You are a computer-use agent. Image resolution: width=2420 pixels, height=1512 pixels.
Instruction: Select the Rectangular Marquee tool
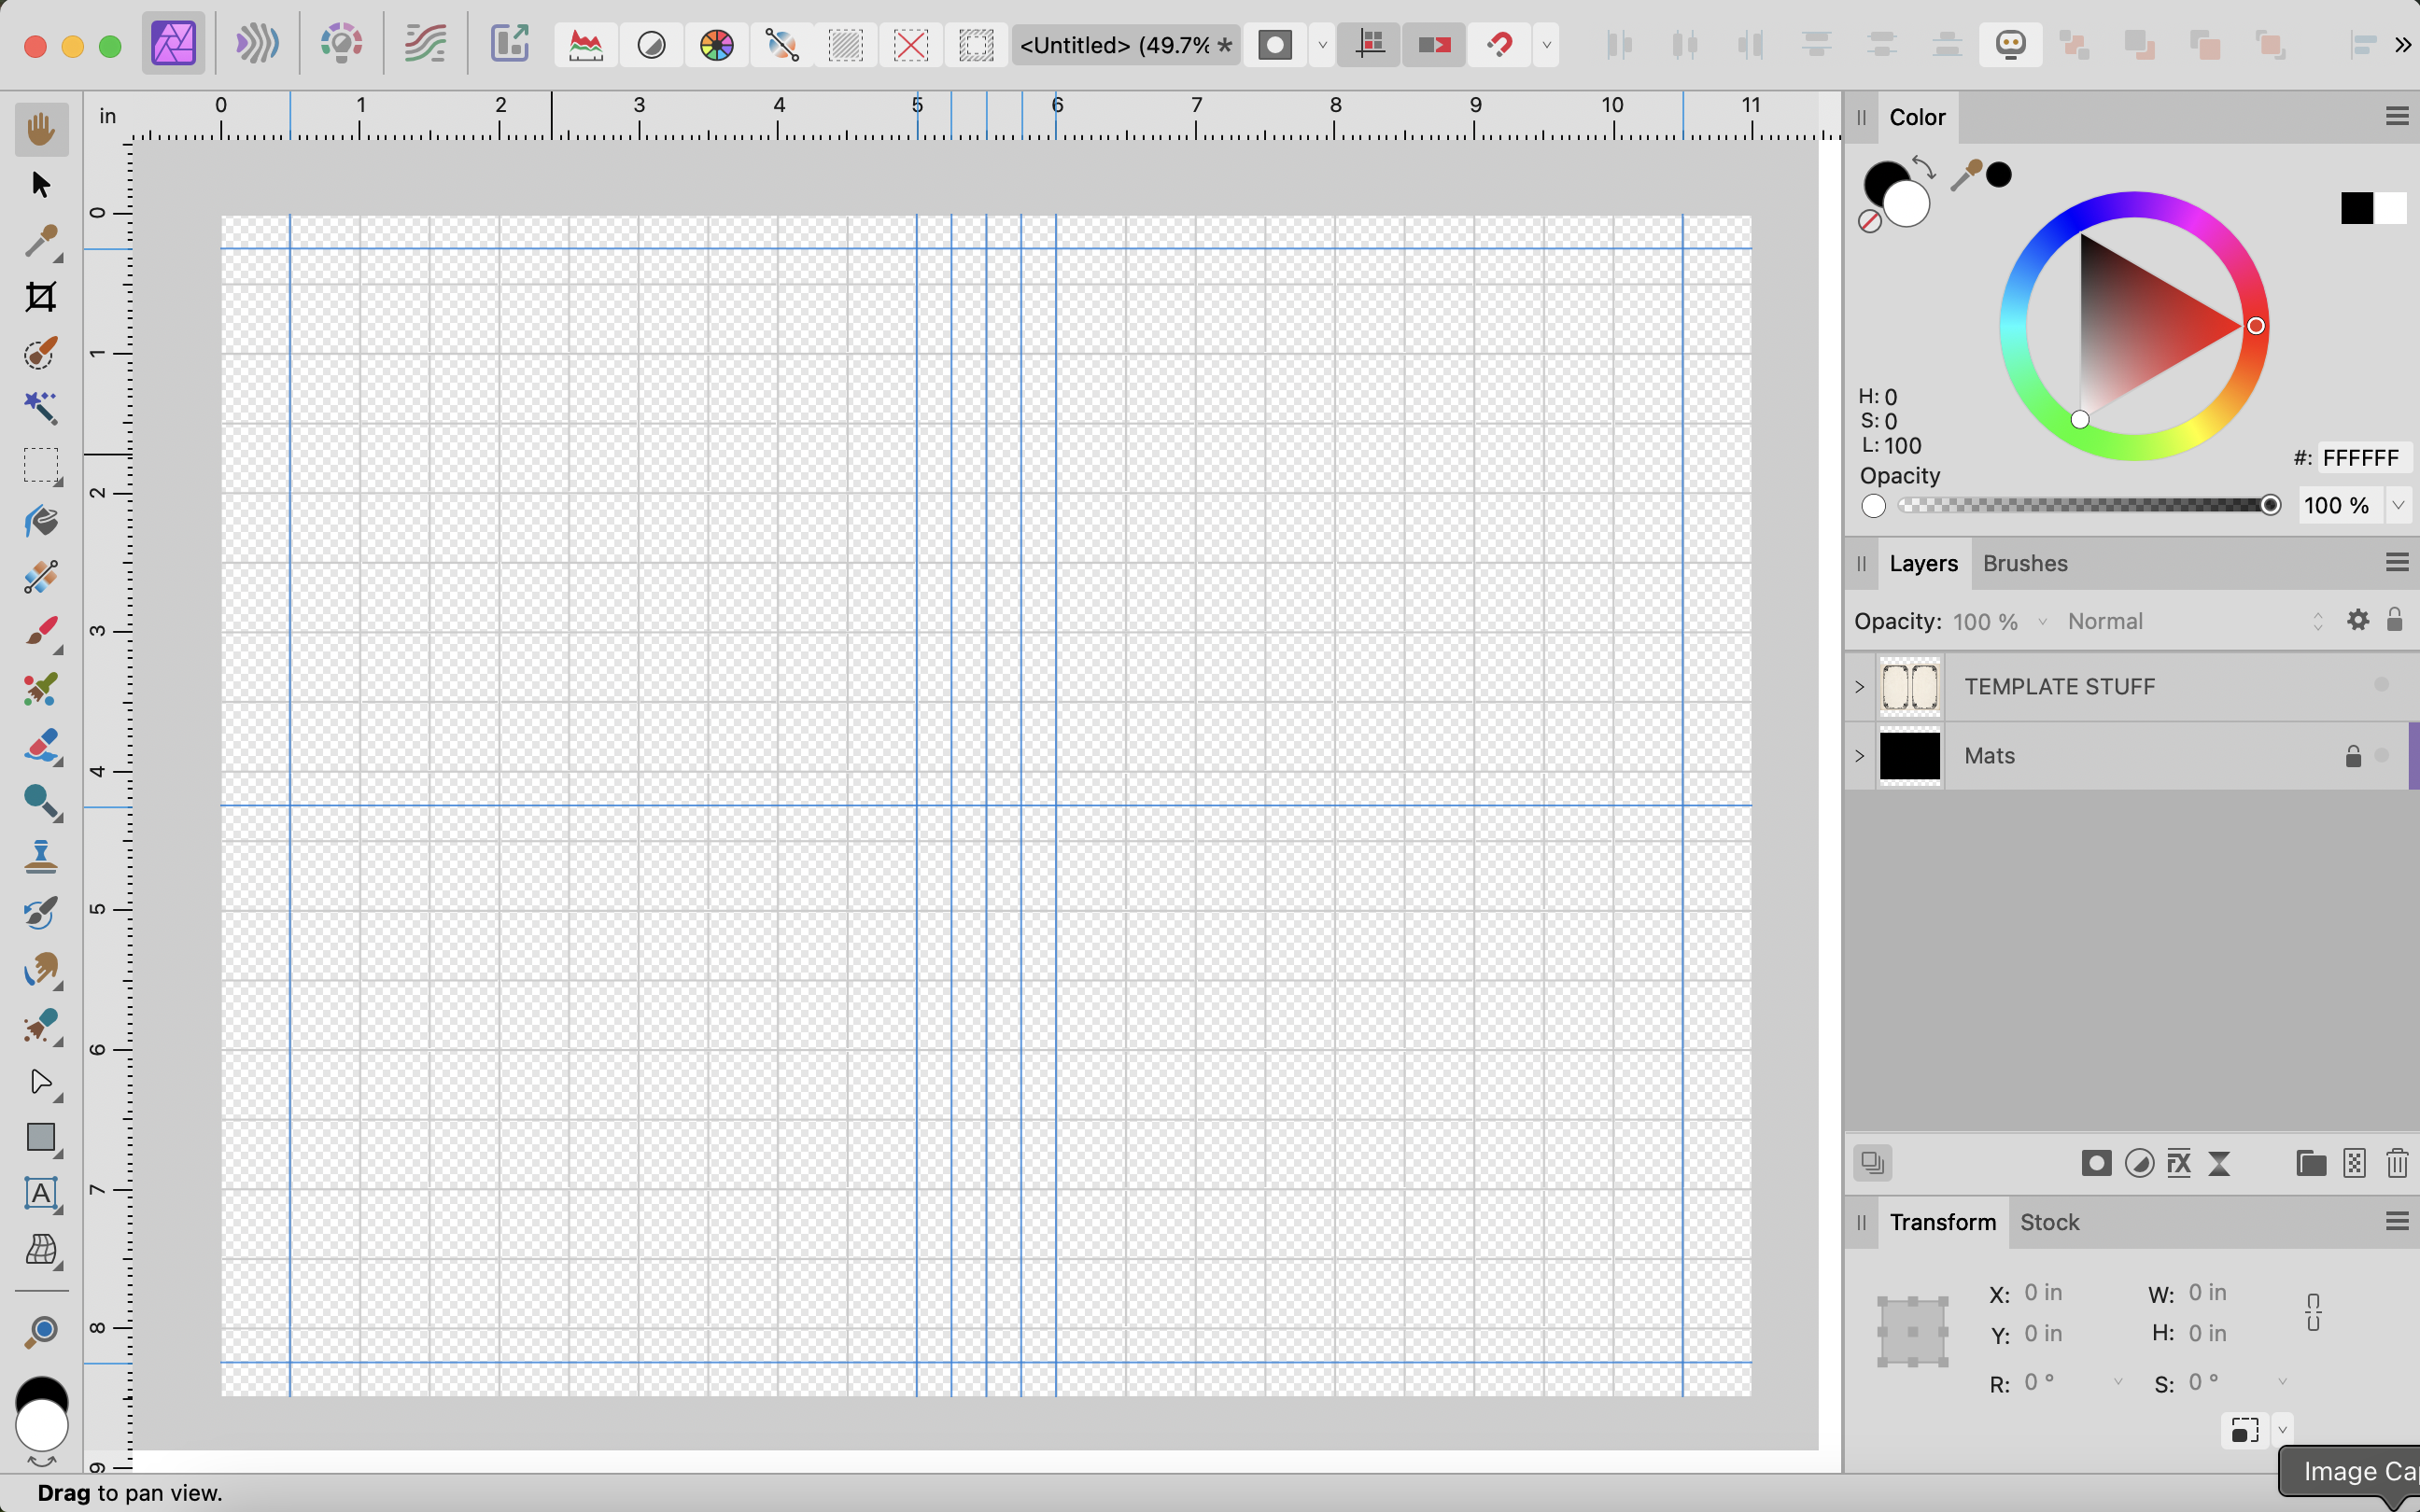click(x=41, y=465)
